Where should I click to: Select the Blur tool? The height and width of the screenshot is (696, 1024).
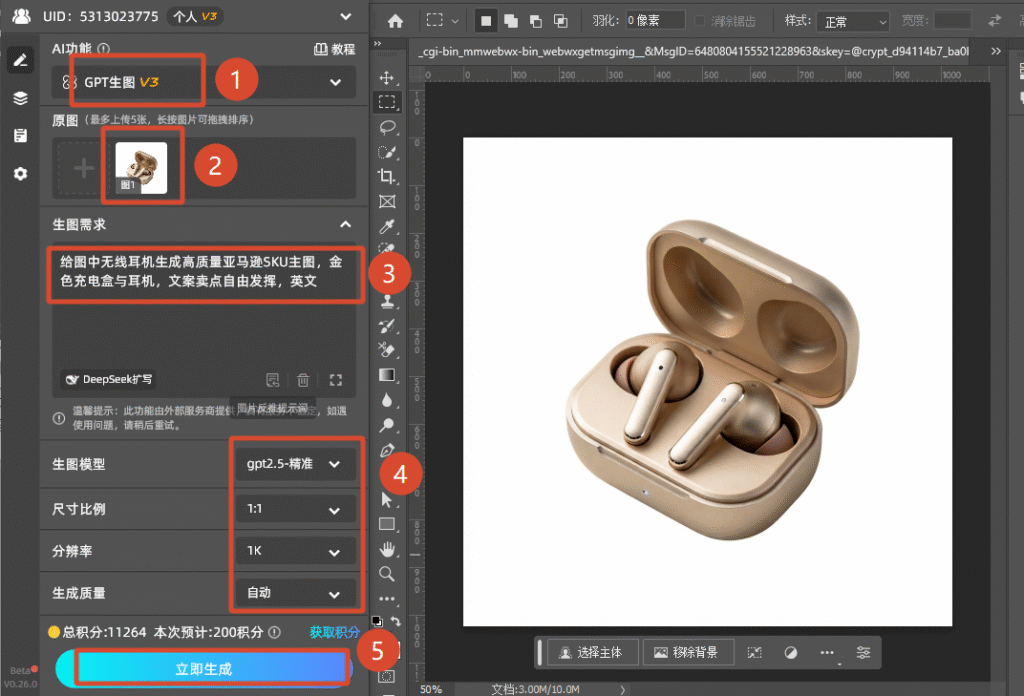pyautogui.click(x=387, y=400)
